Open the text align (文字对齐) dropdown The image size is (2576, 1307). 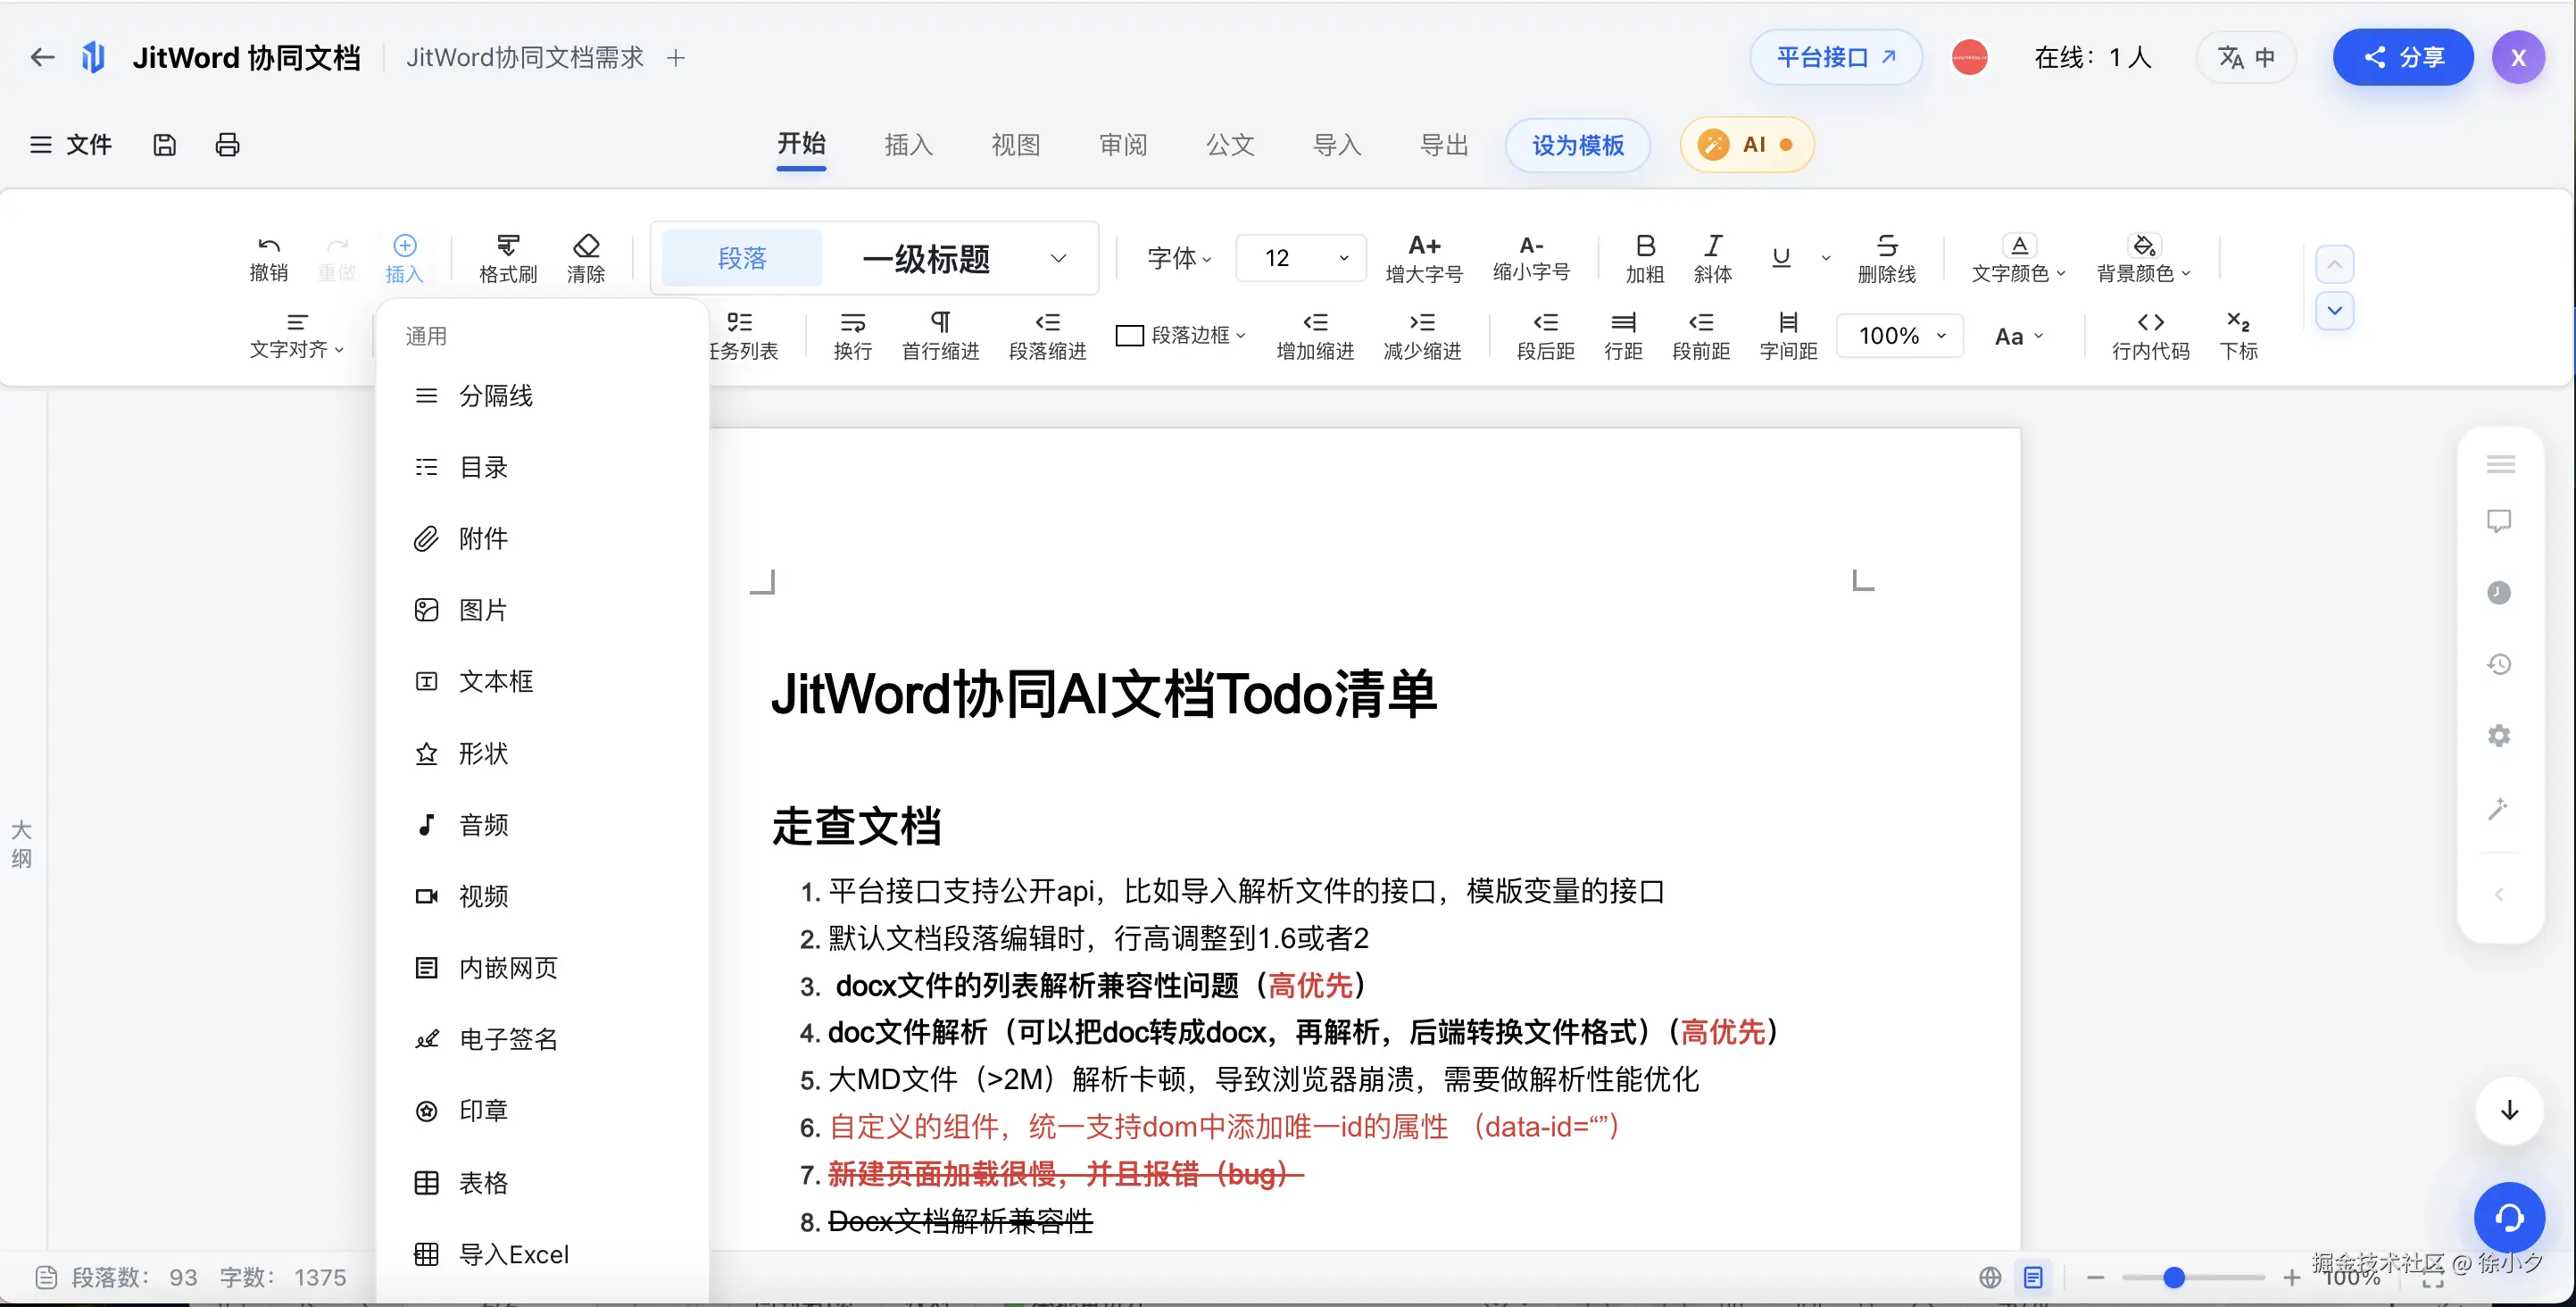point(297,335)
